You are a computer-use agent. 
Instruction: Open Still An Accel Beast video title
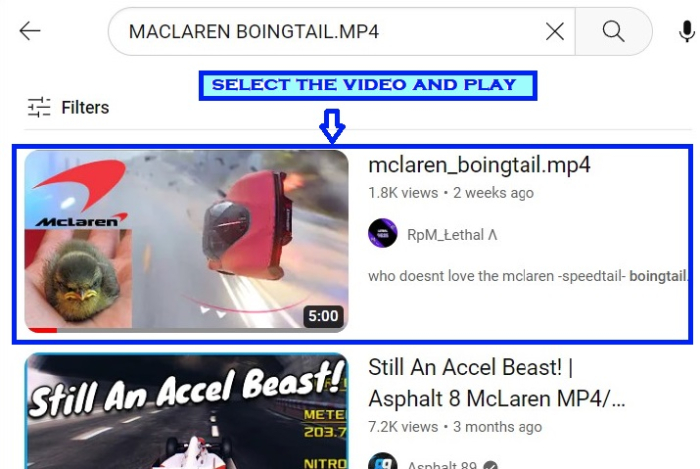pos(496,383)
